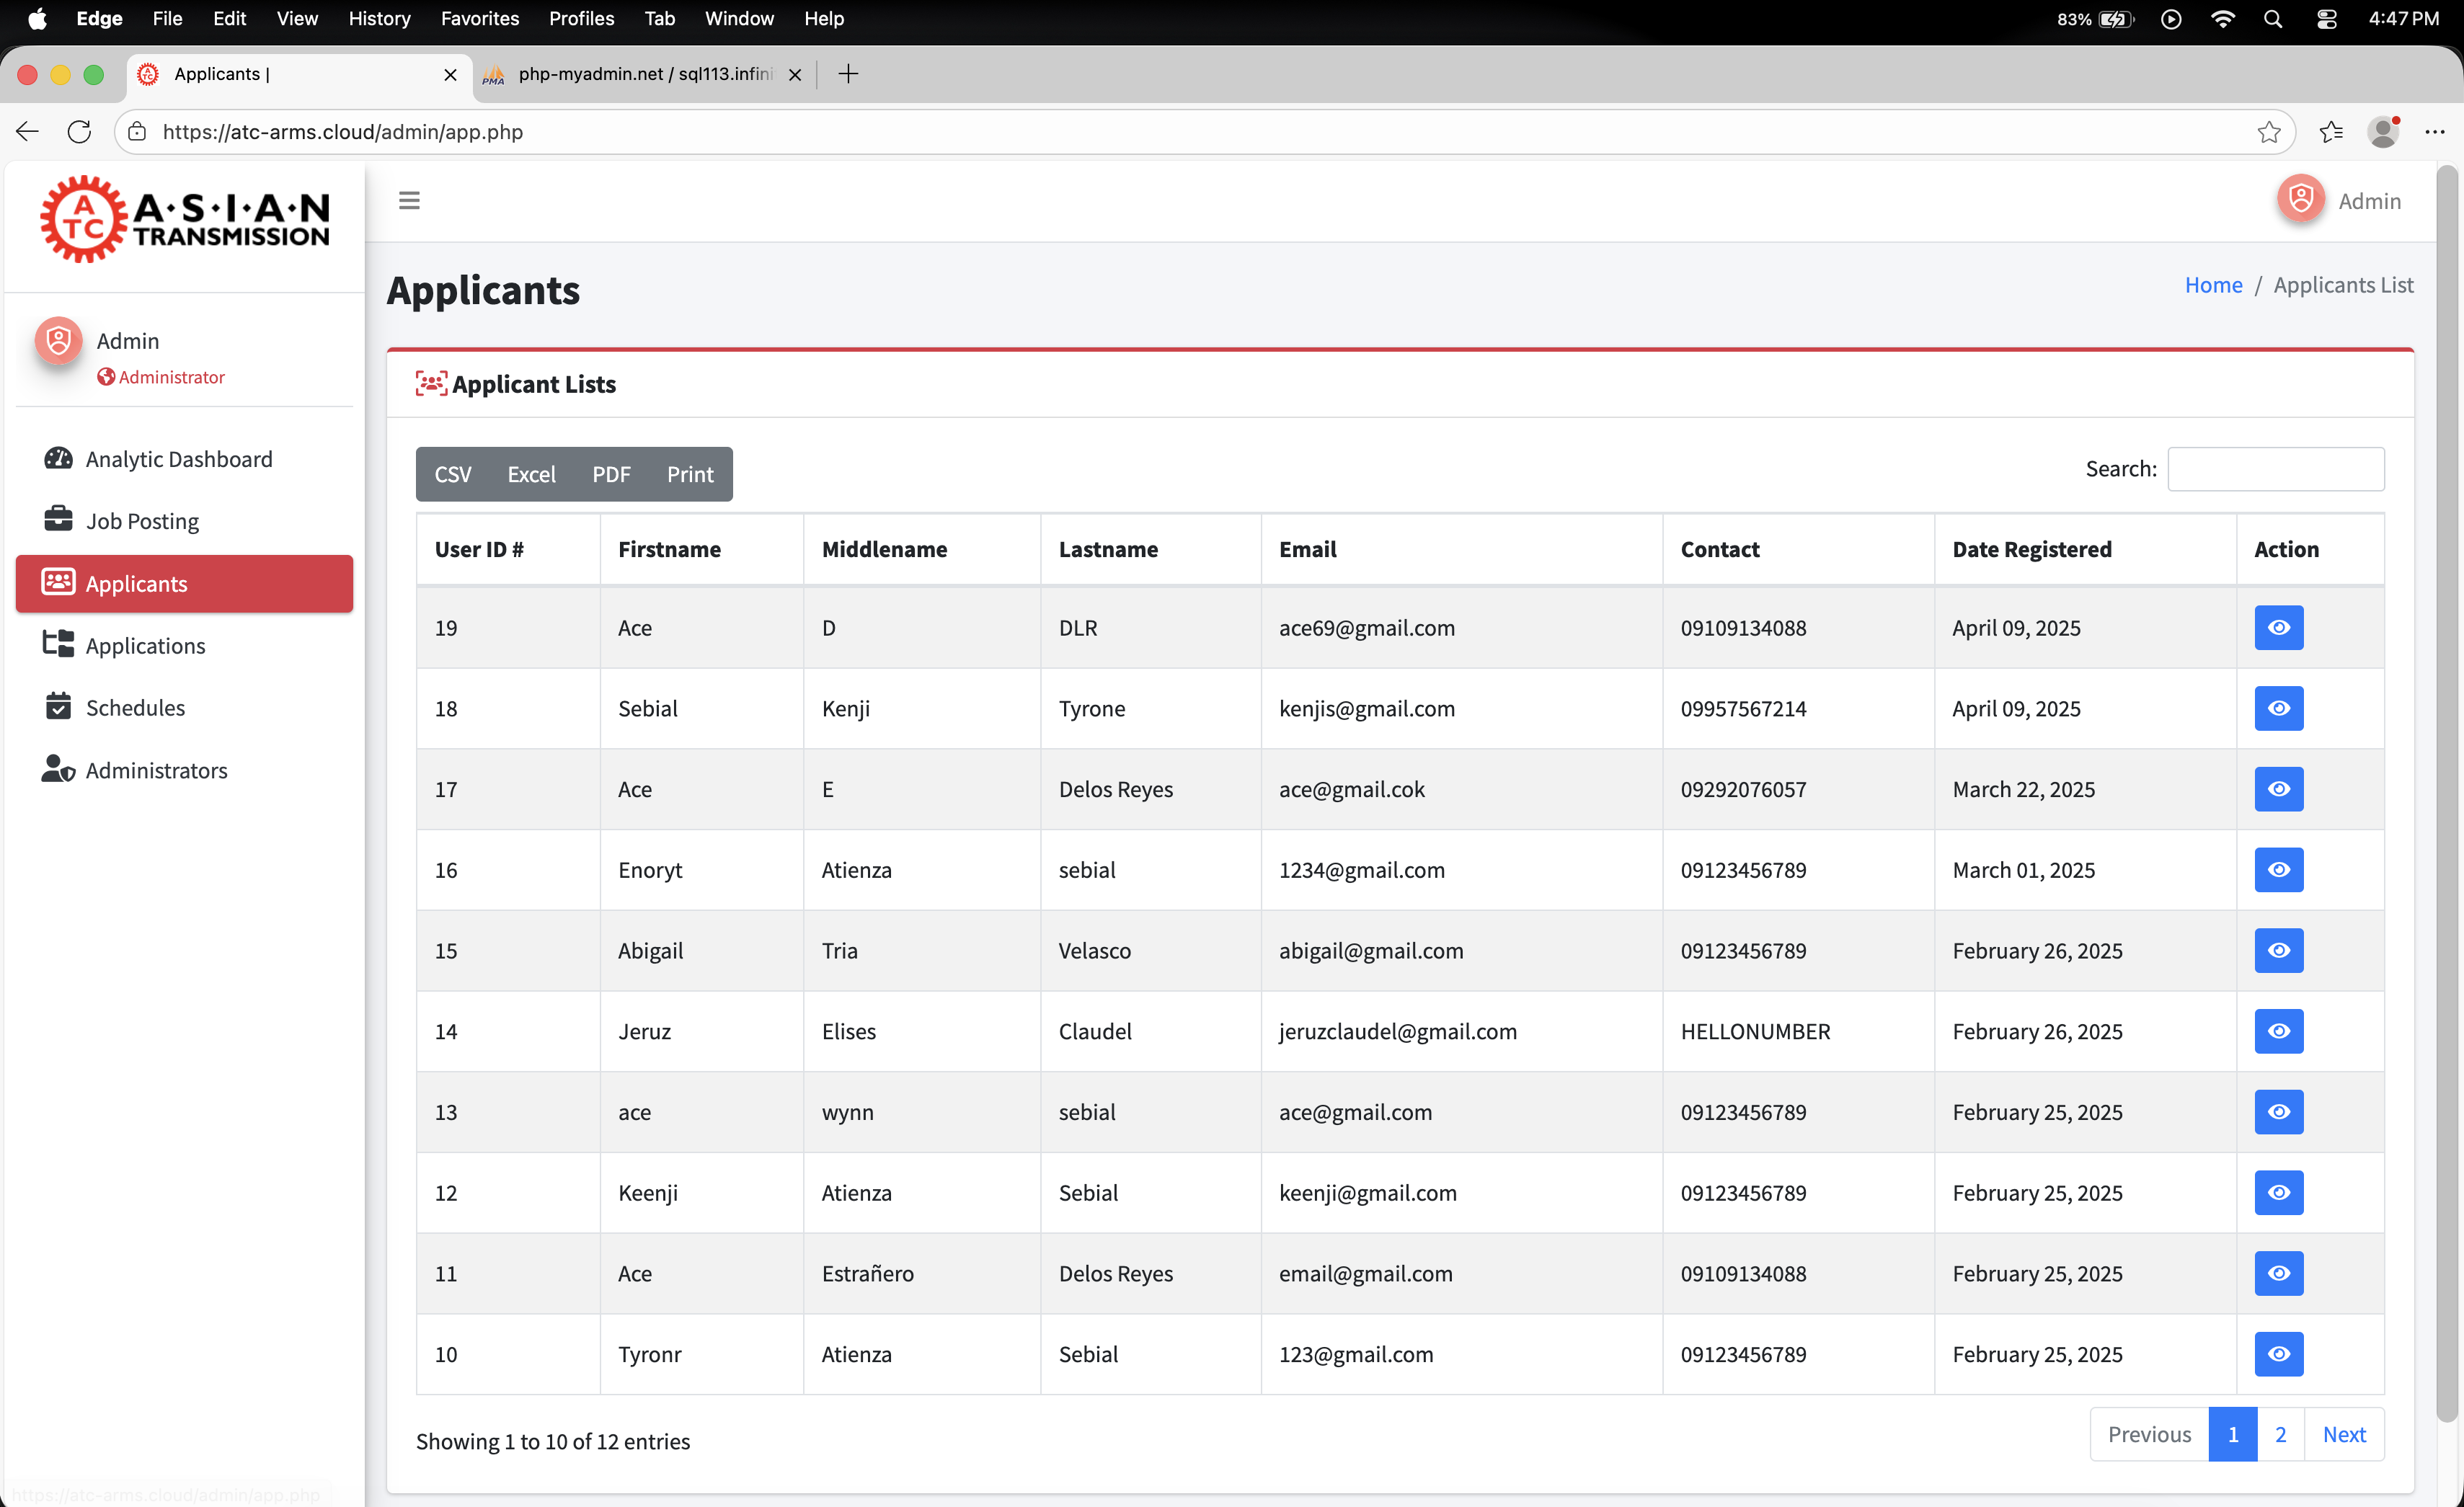Open Analytic Dashboard from sidebar
Viewport: 2464px width, 1507px height.
178,459
